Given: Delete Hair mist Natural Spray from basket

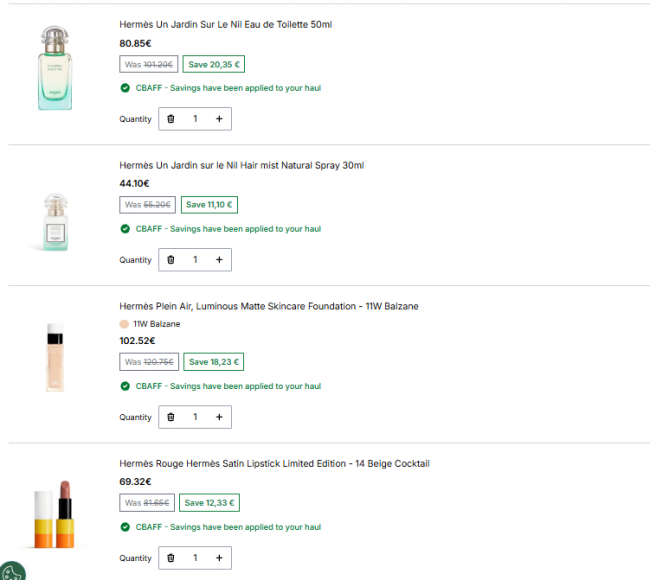Looking at the screenshot, I should tap(171, 260).
